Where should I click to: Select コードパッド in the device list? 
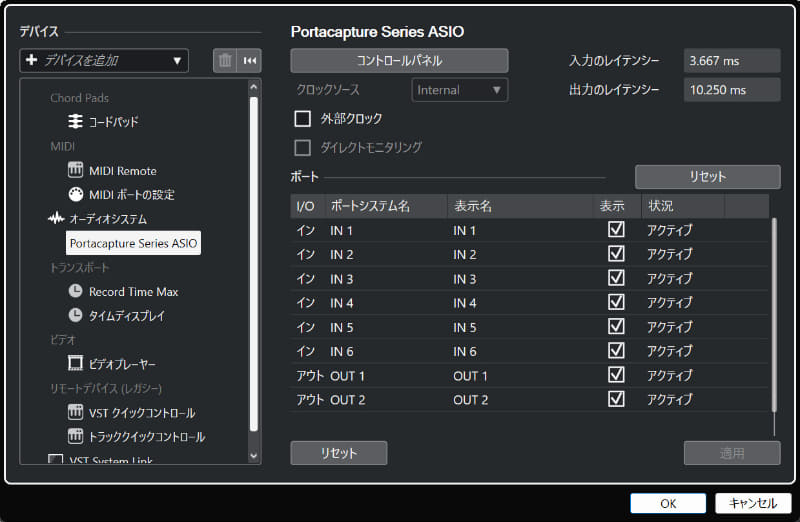[x=113, y=122]
